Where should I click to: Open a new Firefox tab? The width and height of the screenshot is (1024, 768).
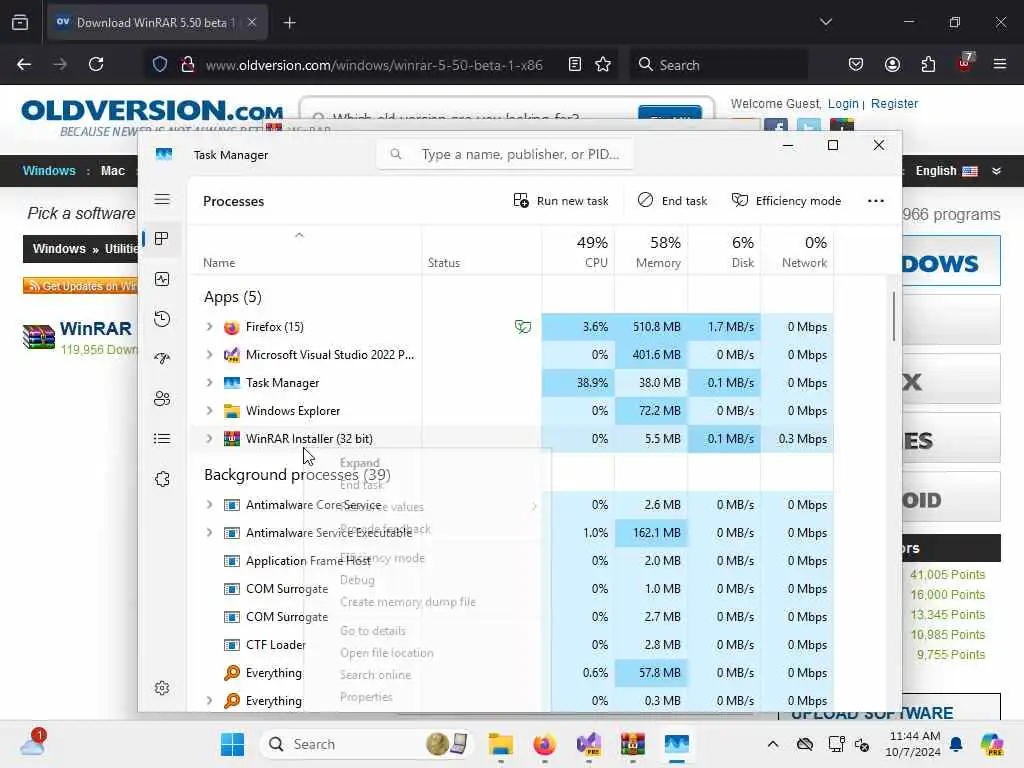pyautogui.click(x=289, y=23)
